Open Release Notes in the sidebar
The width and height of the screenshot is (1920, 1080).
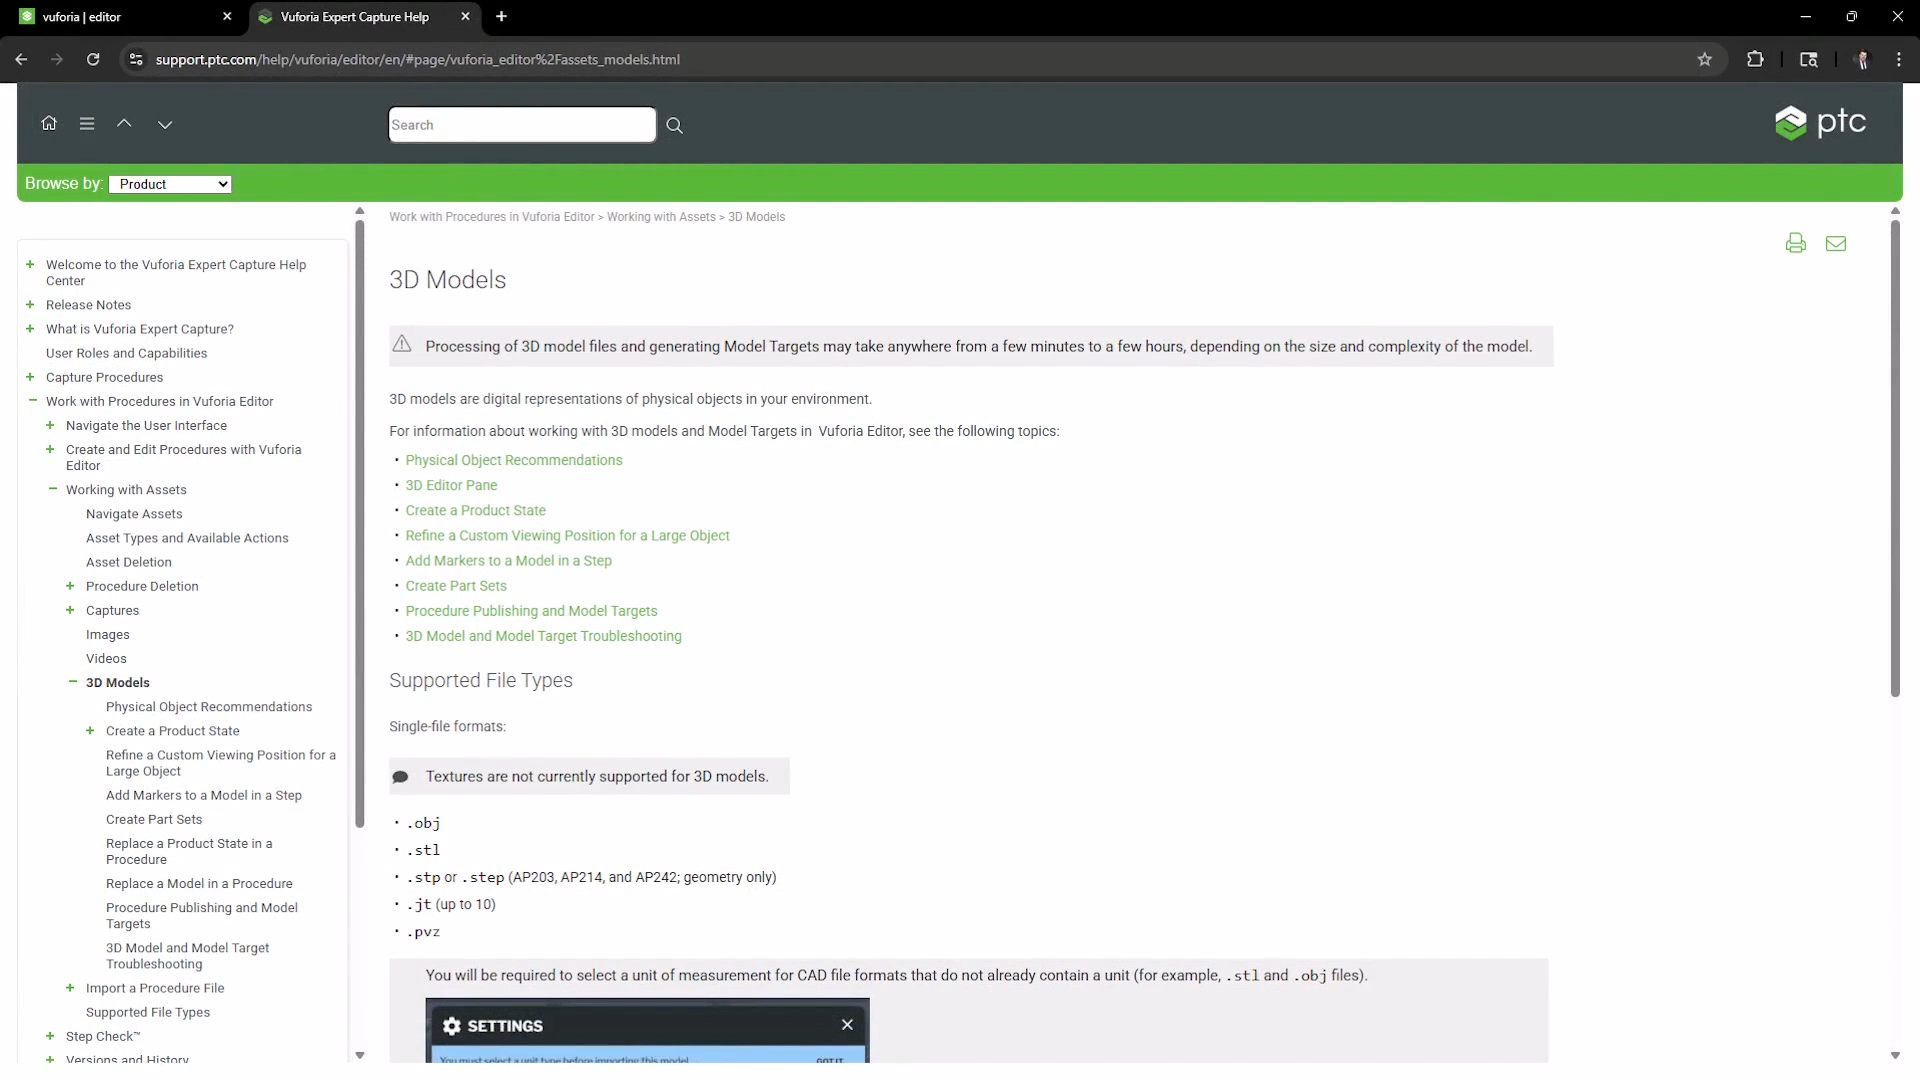tap(88, 305)
